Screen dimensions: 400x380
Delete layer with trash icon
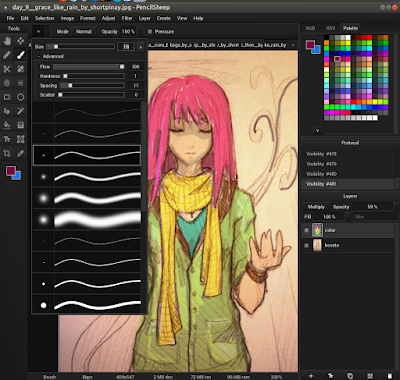(x=390, y=376)
